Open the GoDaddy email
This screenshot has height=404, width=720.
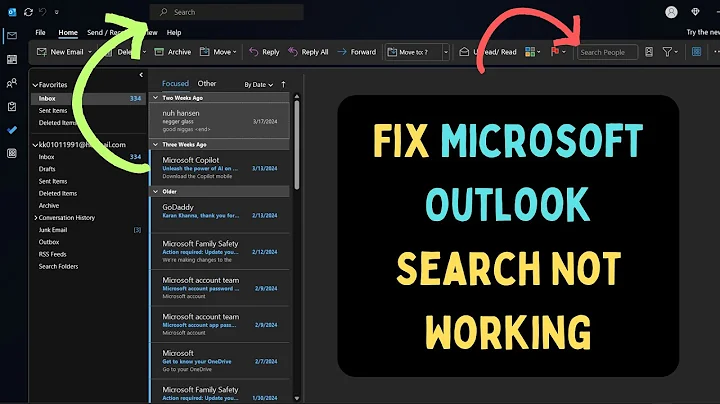pos(219,215)
